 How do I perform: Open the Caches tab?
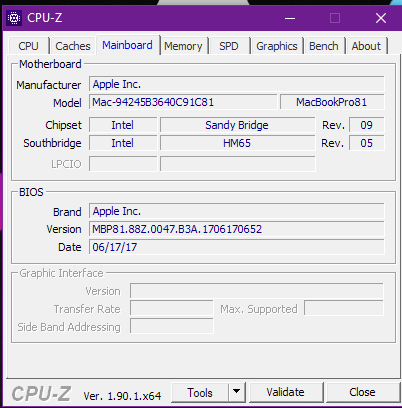pyautogui.click(x=73, y=46)
